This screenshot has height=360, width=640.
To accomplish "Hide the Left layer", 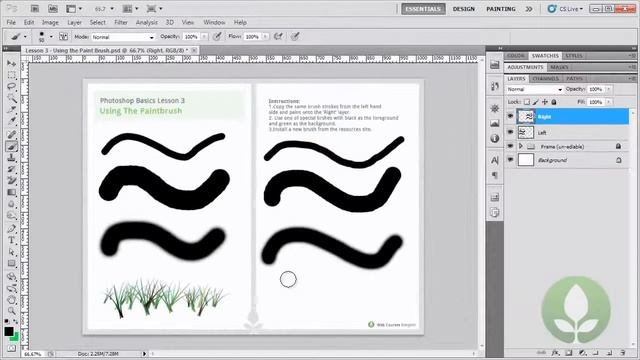I will point(510,132).
